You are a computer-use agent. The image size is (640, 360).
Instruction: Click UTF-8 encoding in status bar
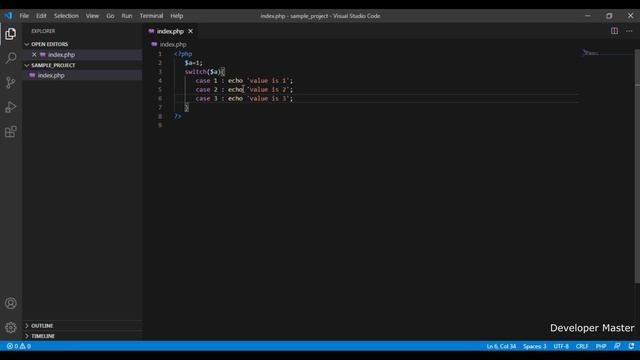[x=561, y=346]
